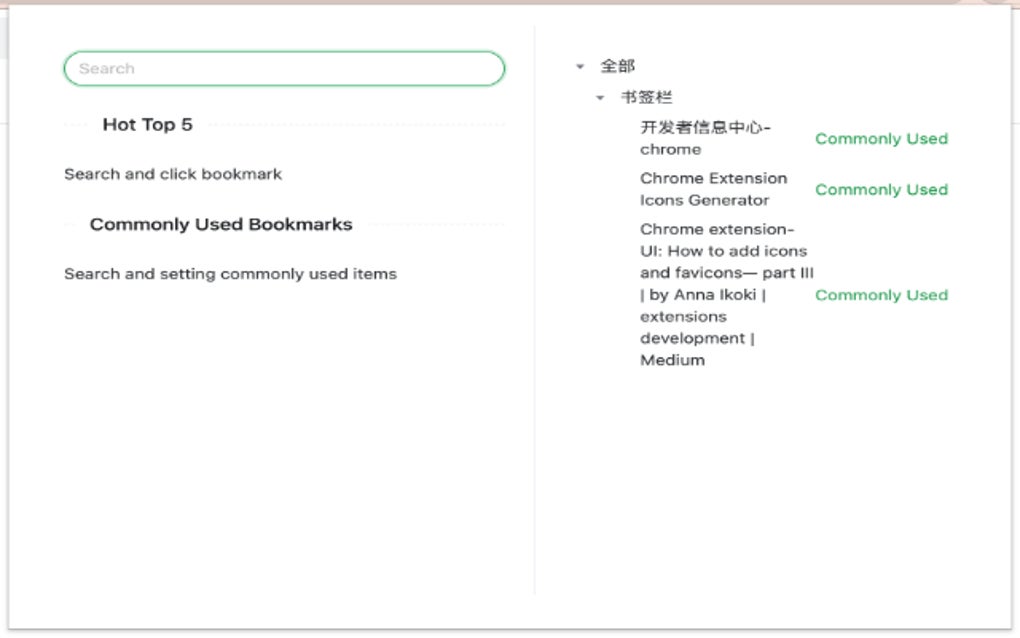This screenshot has height=638, width=1020.
Task: Click inside the green-bordered search field
Action: coord(284,68)
